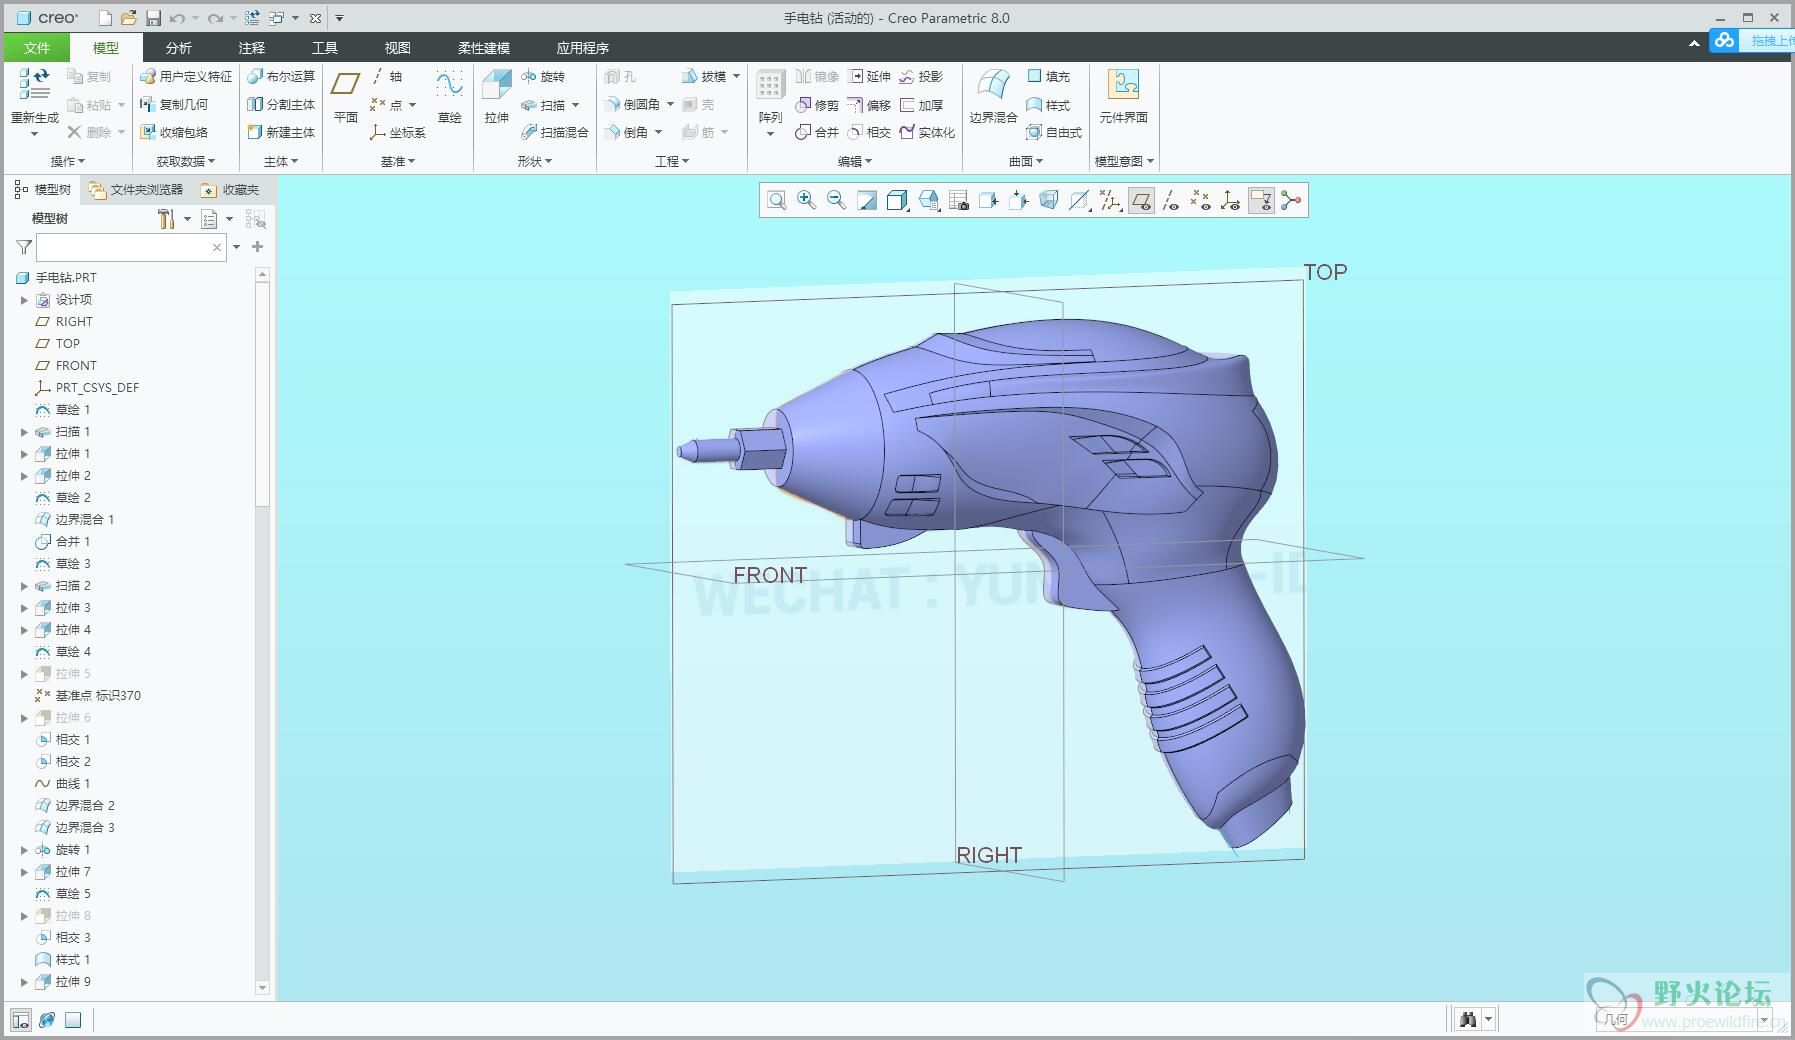
Task: Click the Revolve (旋转) tool
Action: 543,76
